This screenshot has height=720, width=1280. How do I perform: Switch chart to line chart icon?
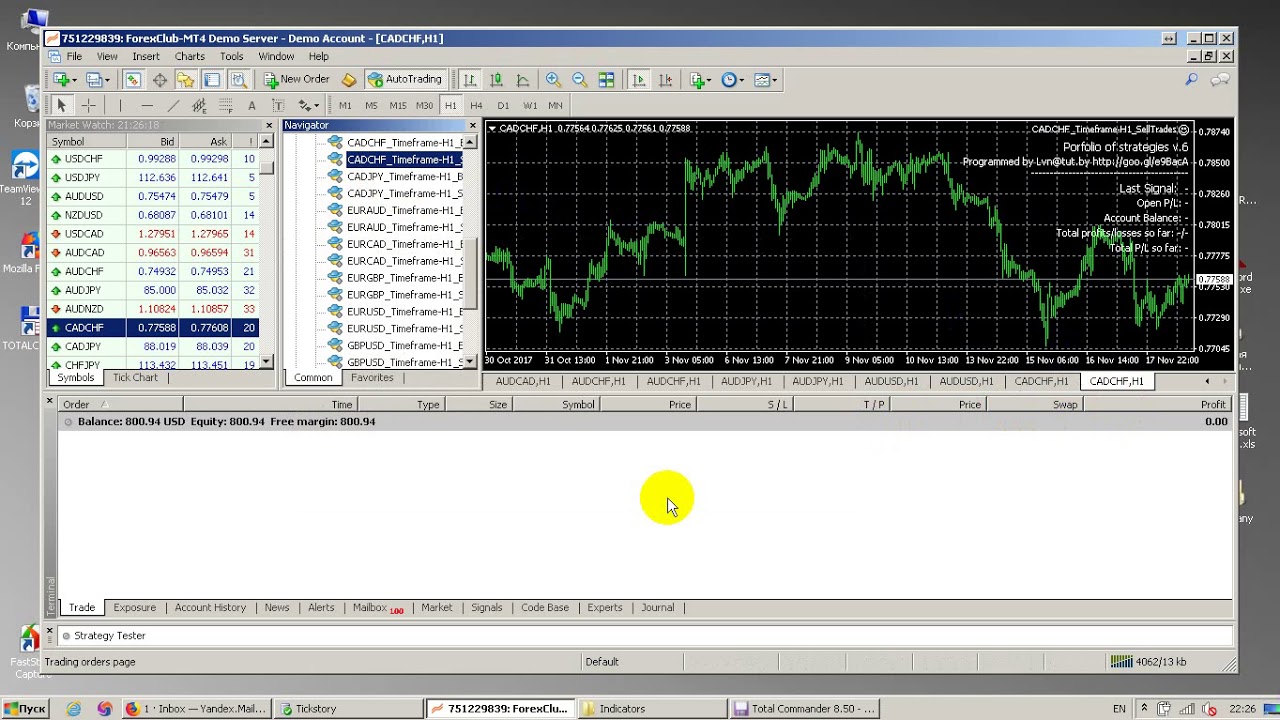(x=522, y=80)
